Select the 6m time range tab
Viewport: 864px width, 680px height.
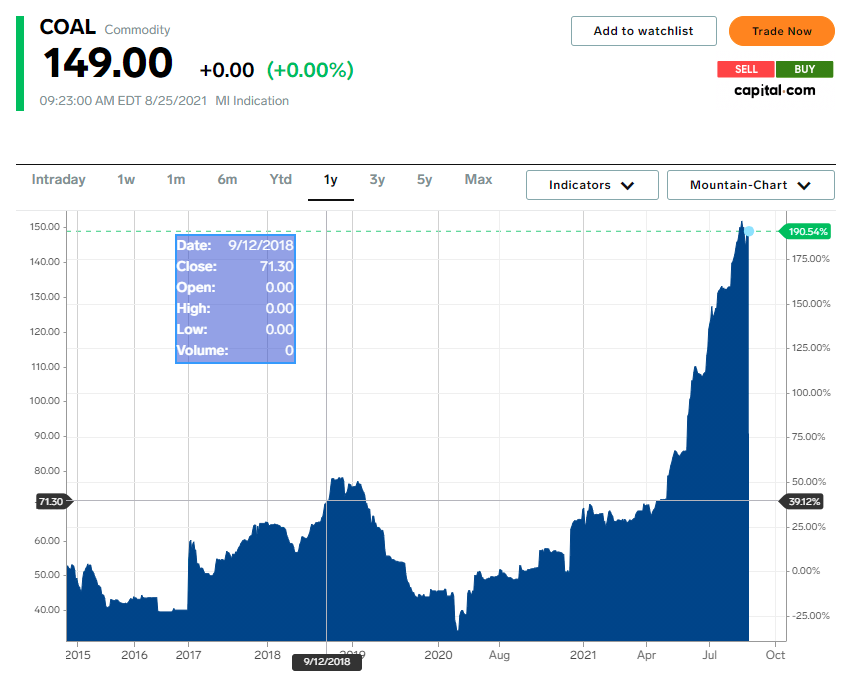click(x=227, y=180)
